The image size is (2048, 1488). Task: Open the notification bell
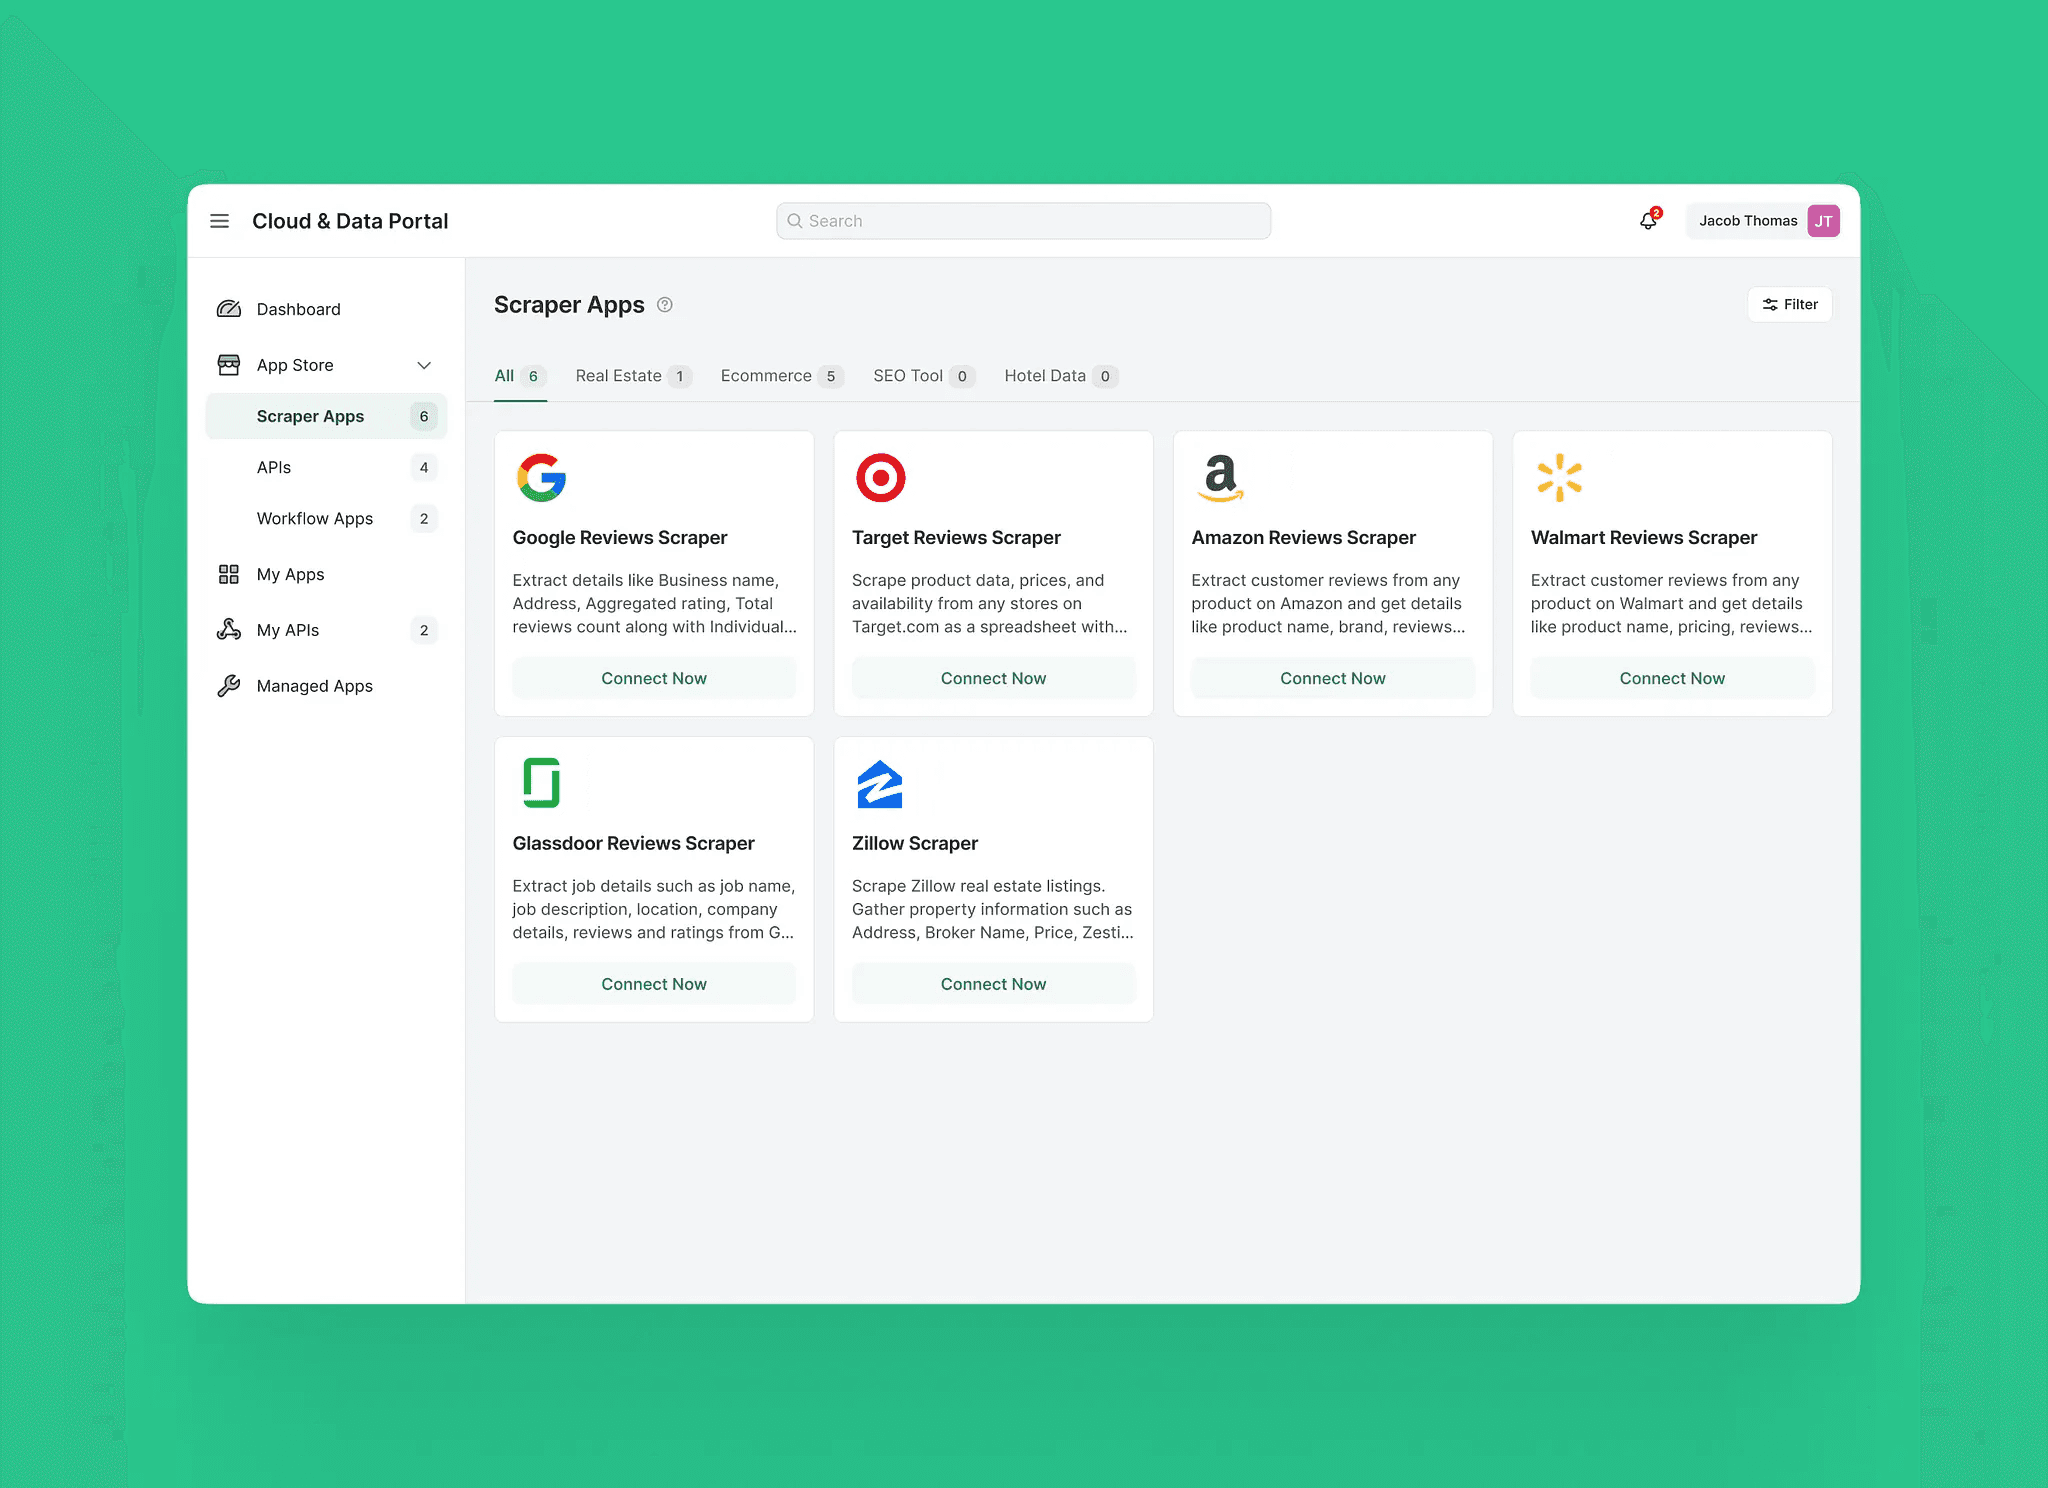[1648, 221]
